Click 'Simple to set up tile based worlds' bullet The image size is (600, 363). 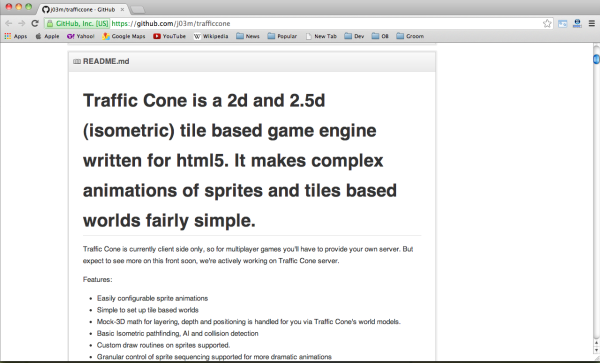tap(148, 310)
